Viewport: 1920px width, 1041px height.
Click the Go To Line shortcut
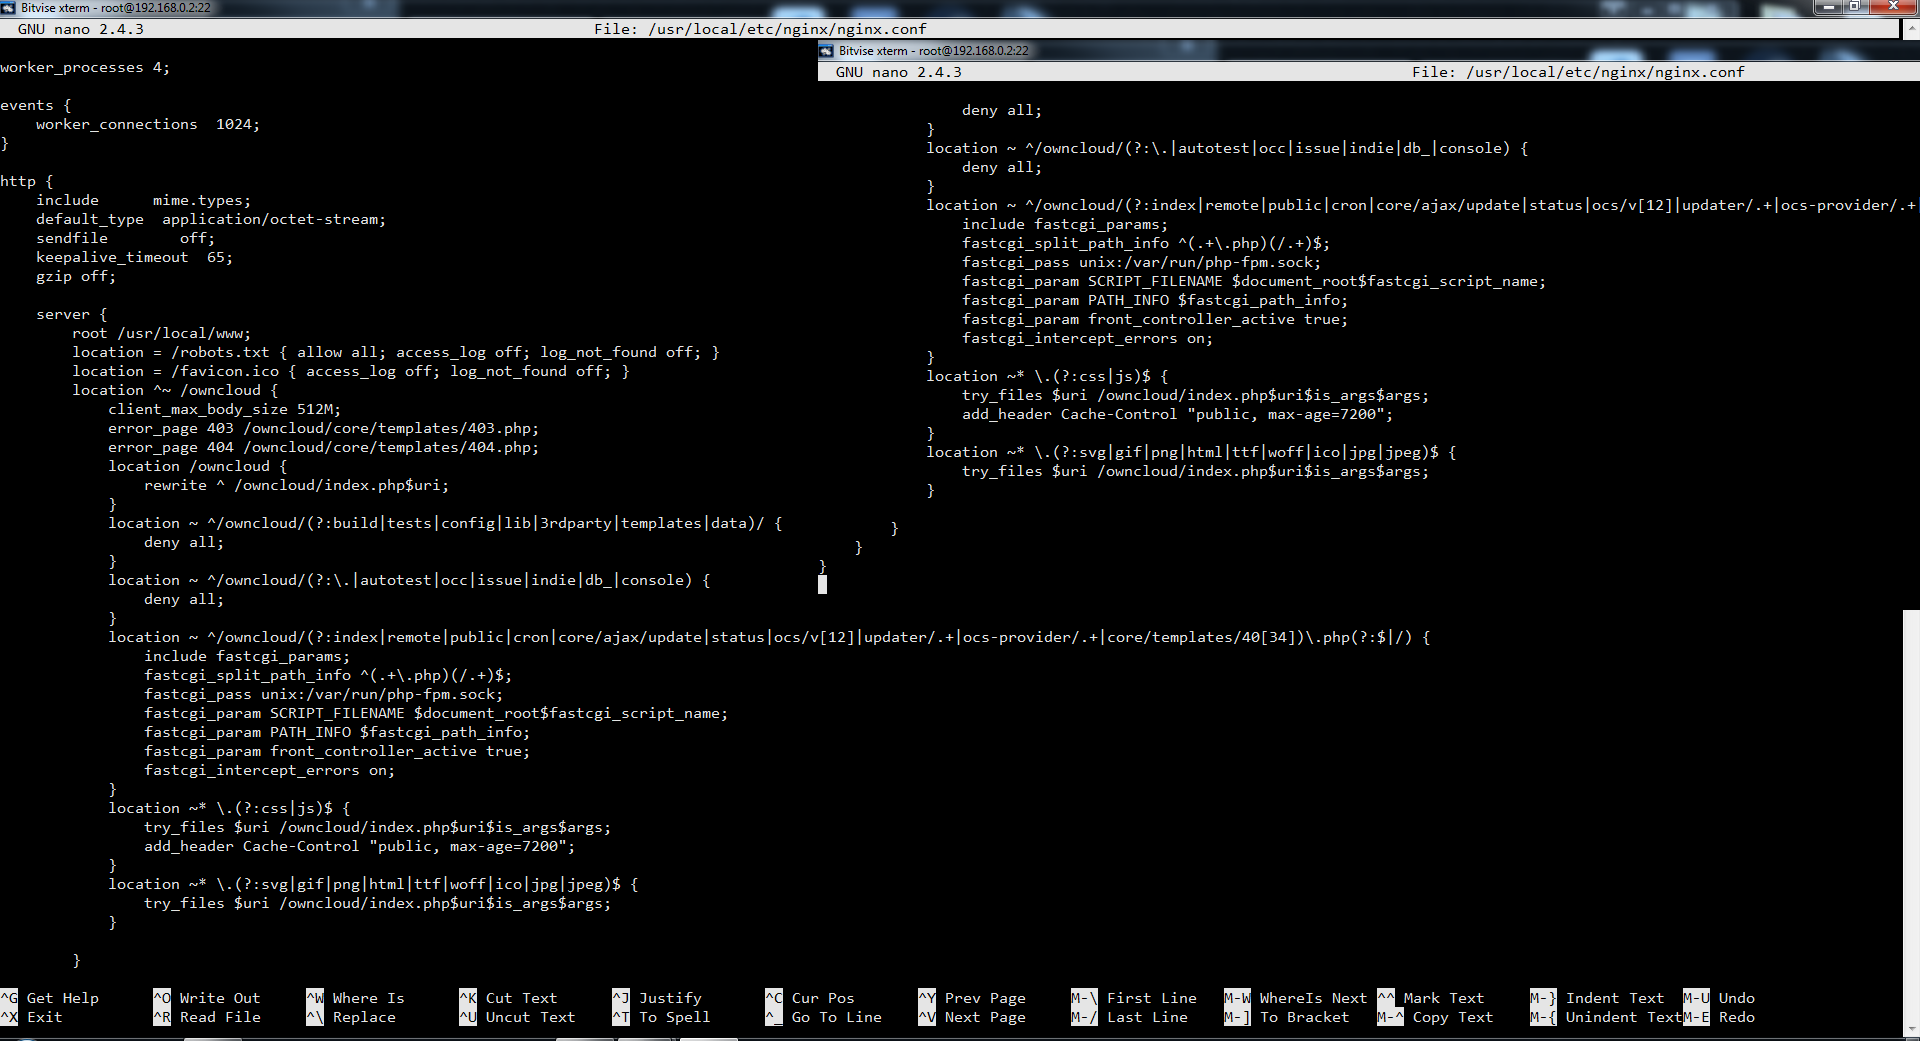(x=824, y=1017)
